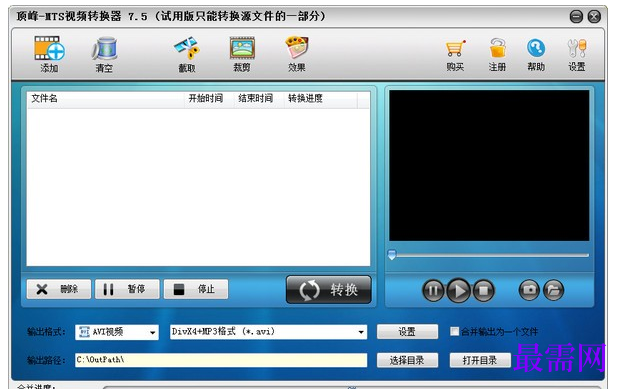The width and height of the screenshot is (625, 389).
Task: Click the 停止 stop conversion button
Action: point(196,289)
